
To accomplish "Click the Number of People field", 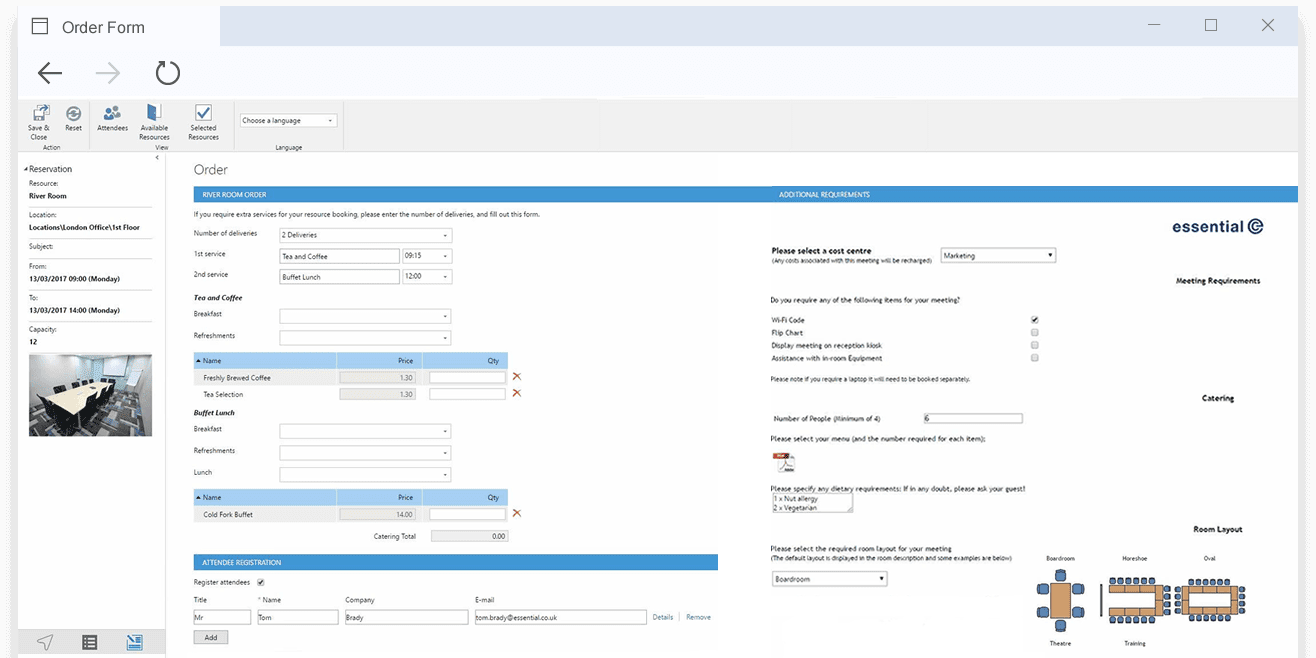I will [973, 419].
